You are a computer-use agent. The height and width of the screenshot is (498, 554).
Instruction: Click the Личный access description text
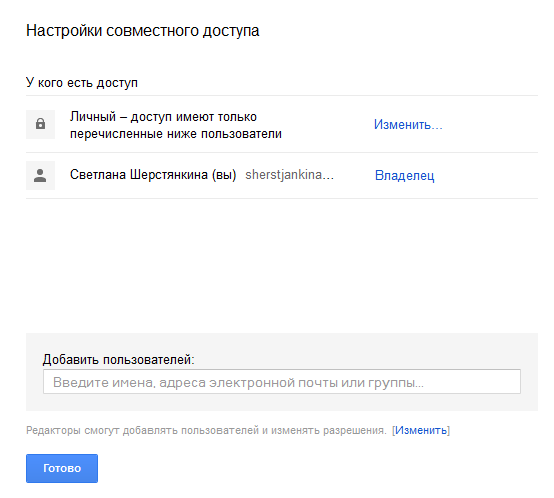point(176,125)
